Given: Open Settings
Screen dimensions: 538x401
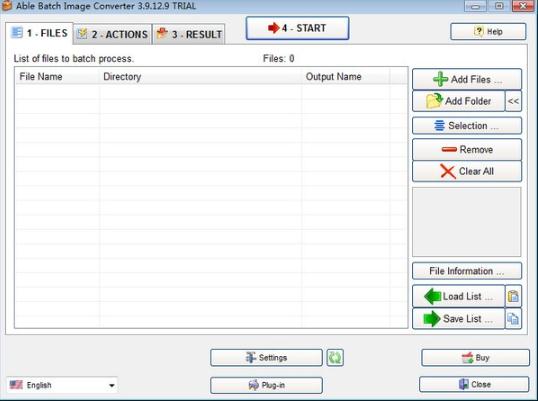Looking at the screenshot, I should [x=266, y=358].
